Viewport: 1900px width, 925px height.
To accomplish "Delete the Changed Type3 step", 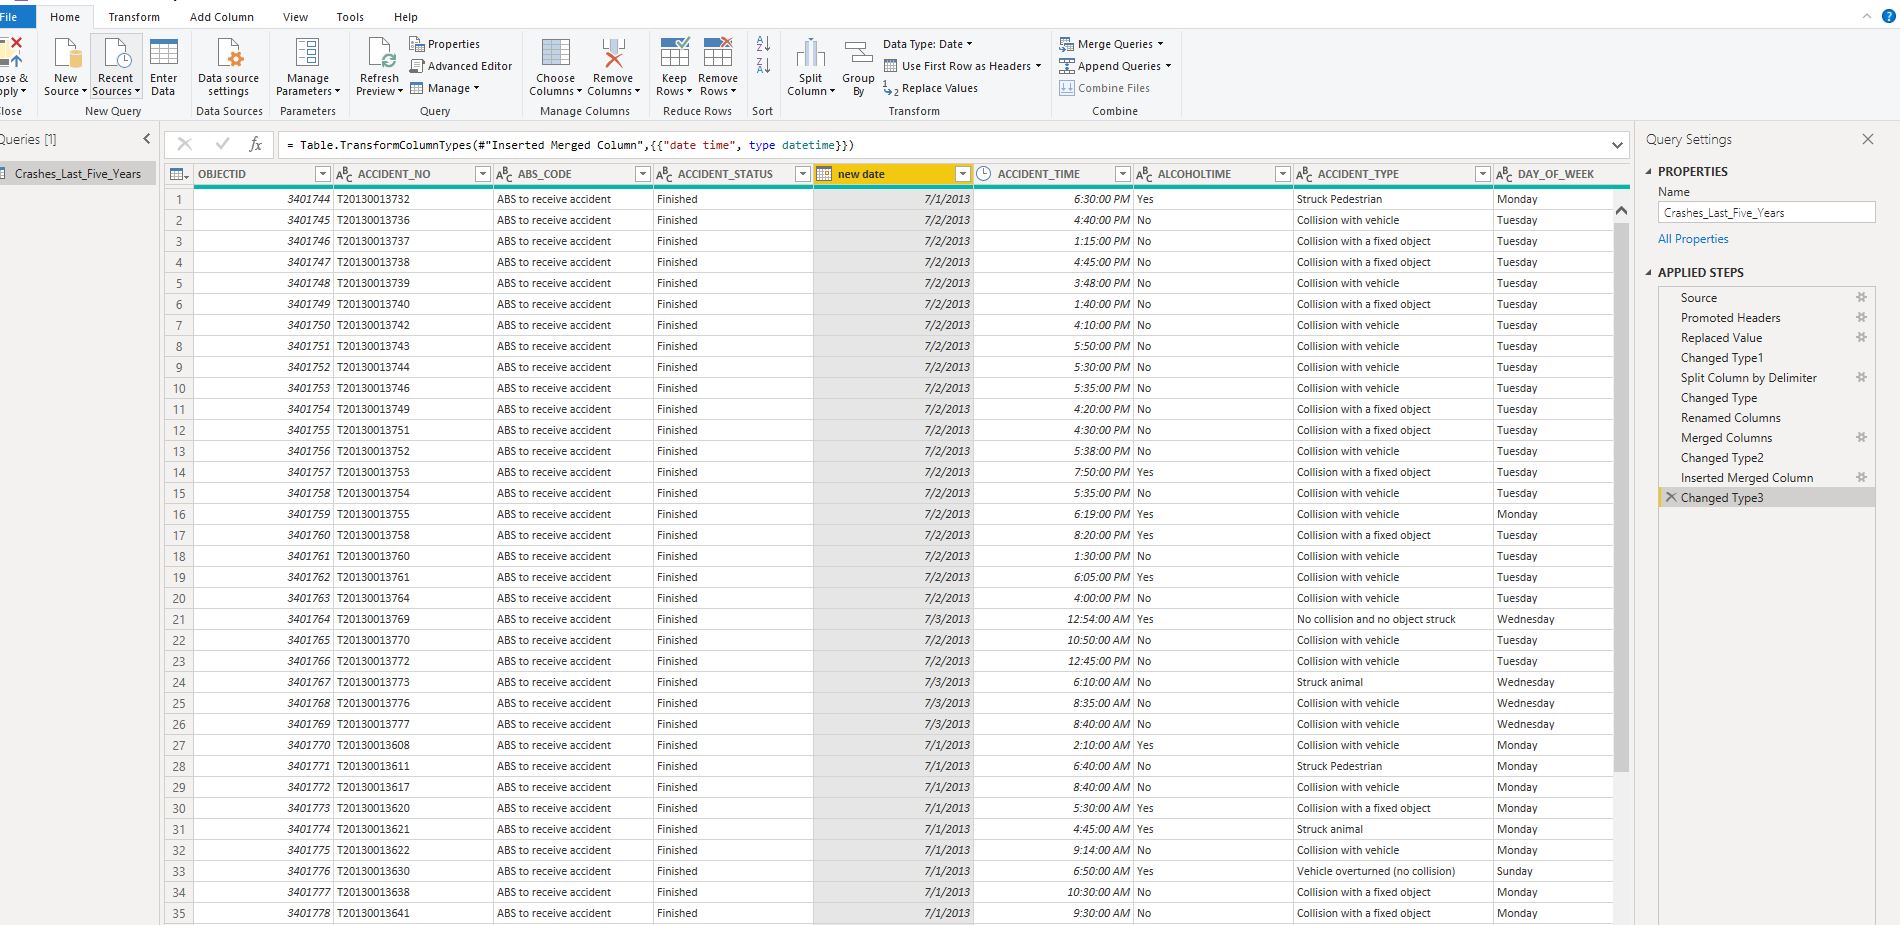I will [x=1670, y=497].
